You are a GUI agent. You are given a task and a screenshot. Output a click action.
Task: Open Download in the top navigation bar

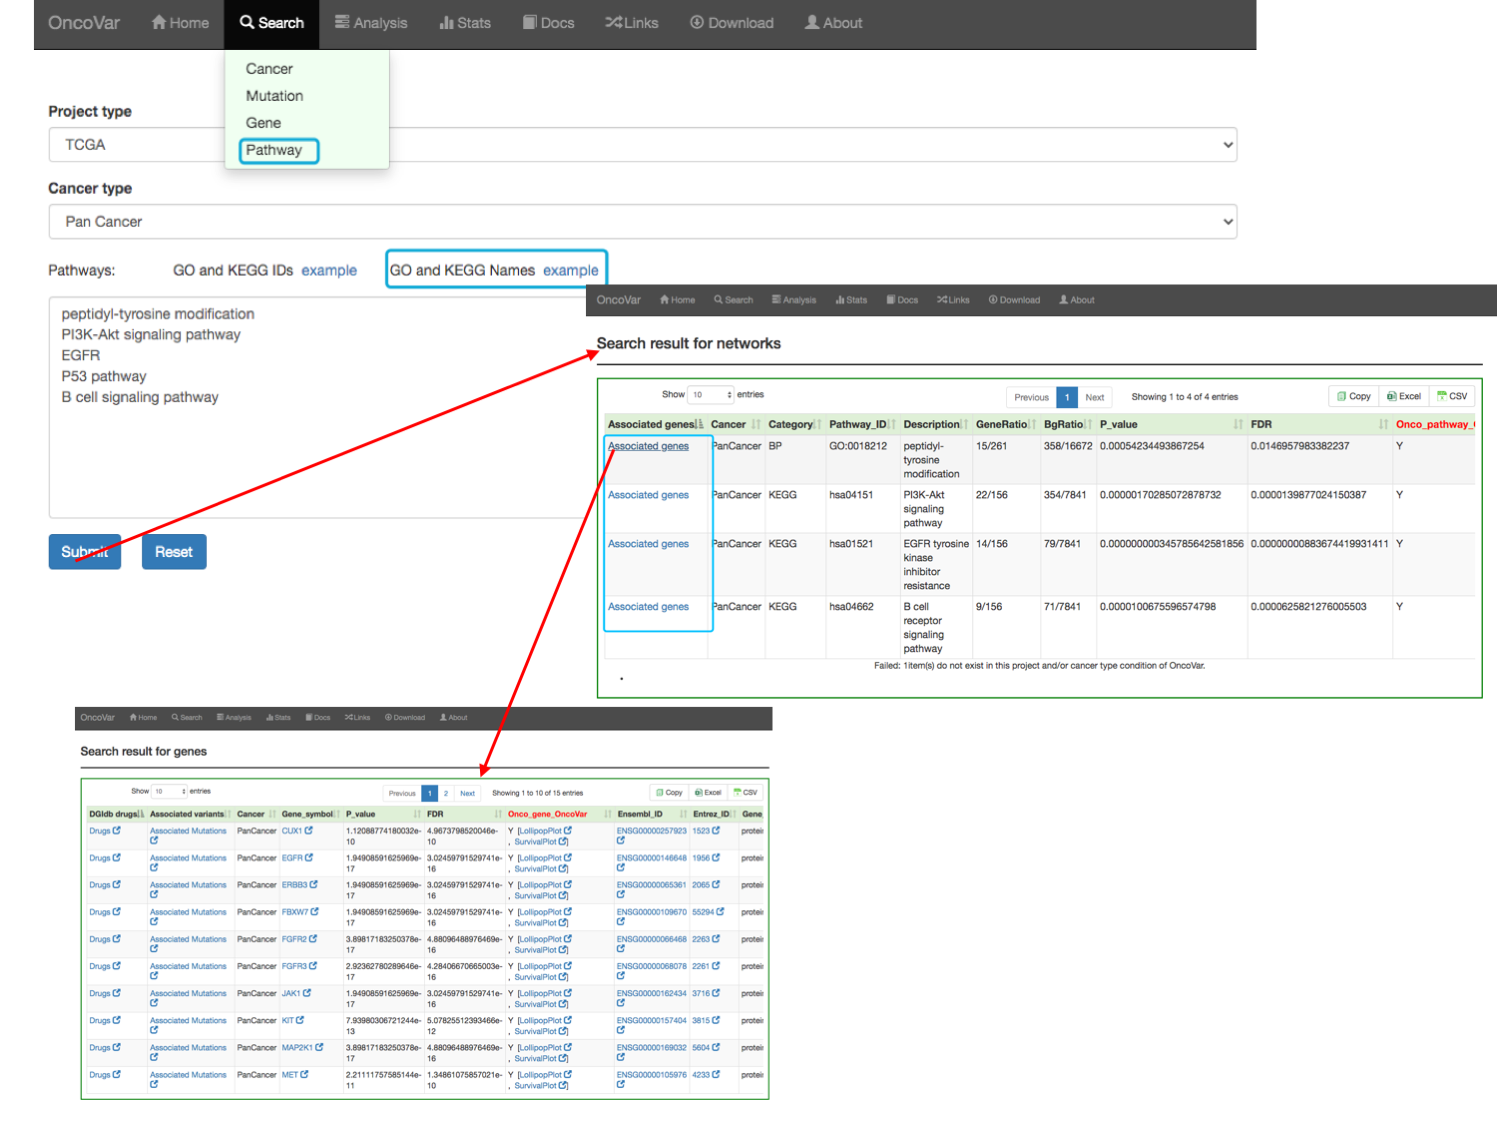[731, 23]
